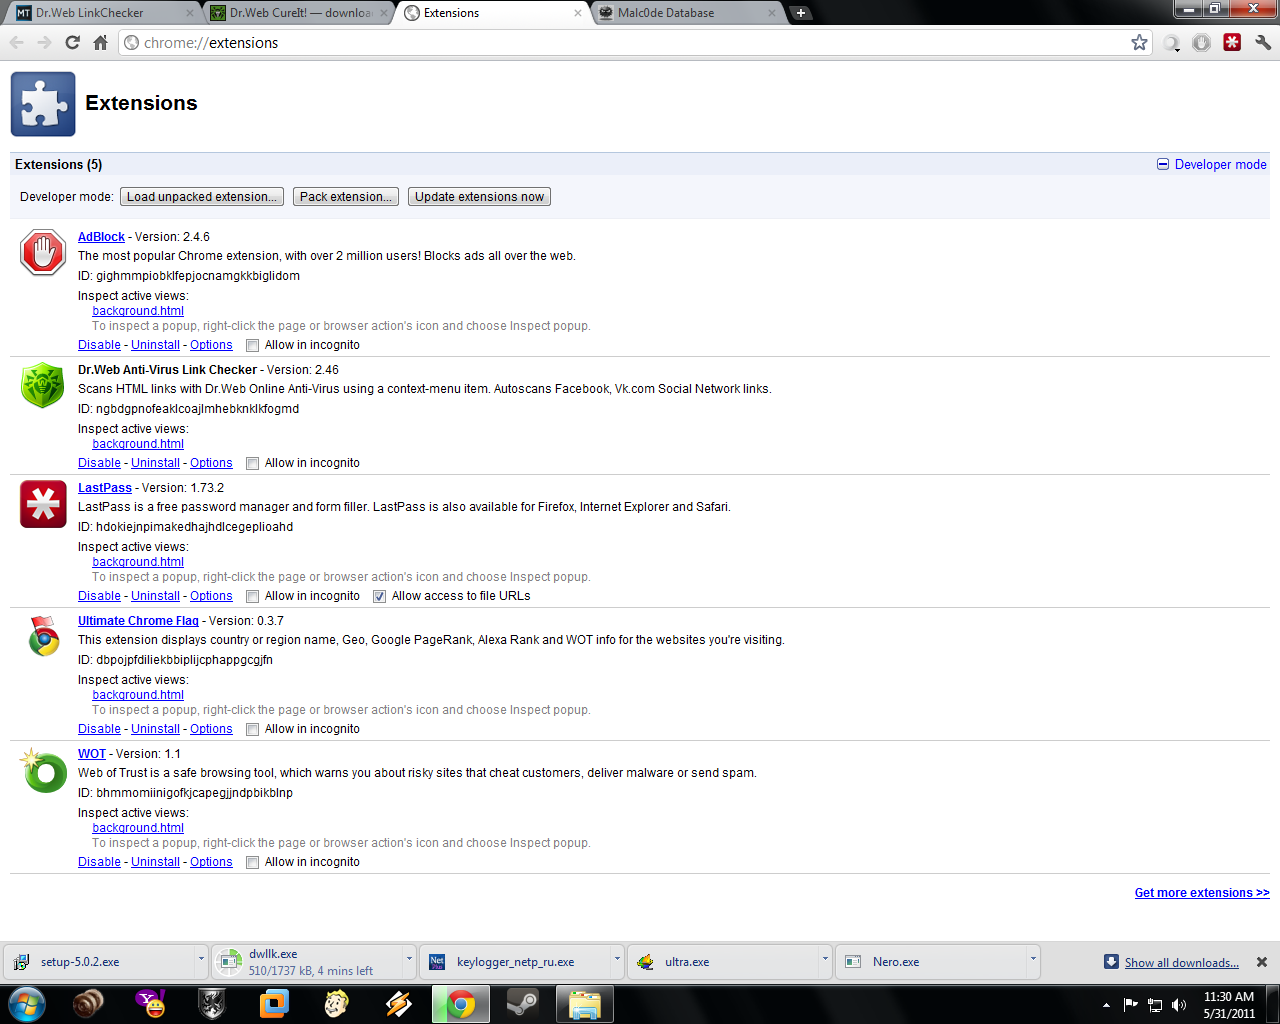1280x1024 pixels.
Task: Focus the chrome://extensions address bar
Action: click(635, 42)
